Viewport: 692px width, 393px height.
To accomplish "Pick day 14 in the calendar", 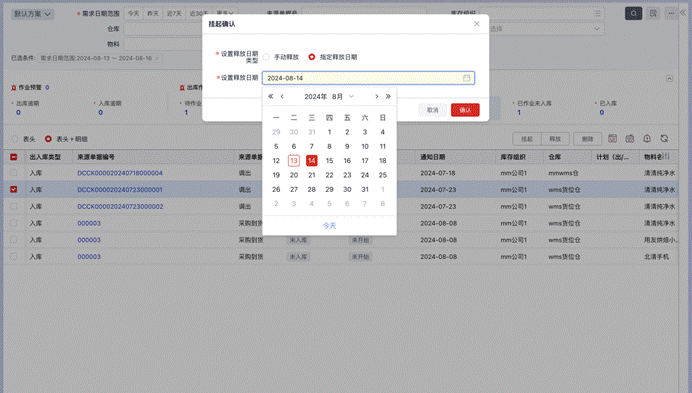I will click(x=312, y=161).
